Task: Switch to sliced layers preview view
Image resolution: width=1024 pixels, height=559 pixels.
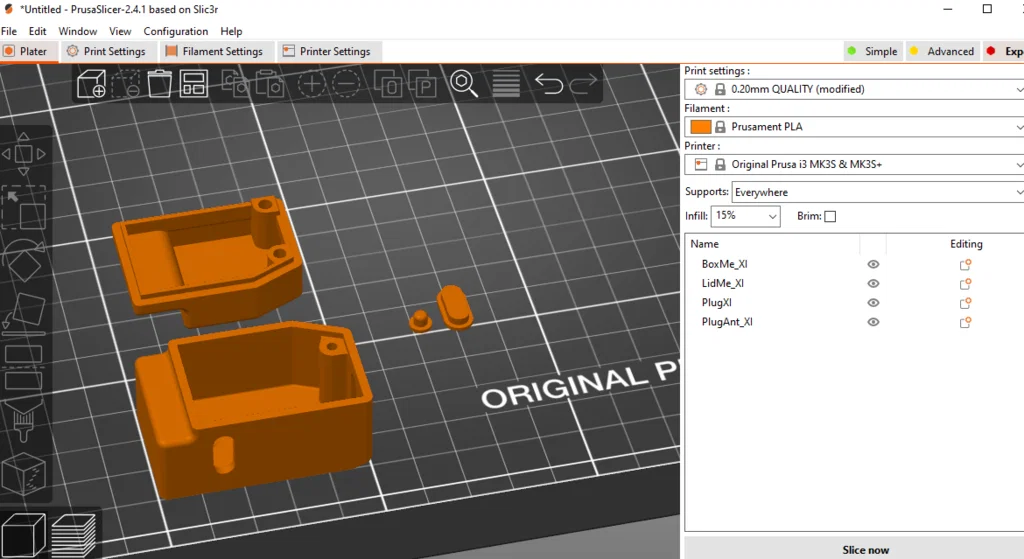Action: pyautogui.click(x=74, y=534)
